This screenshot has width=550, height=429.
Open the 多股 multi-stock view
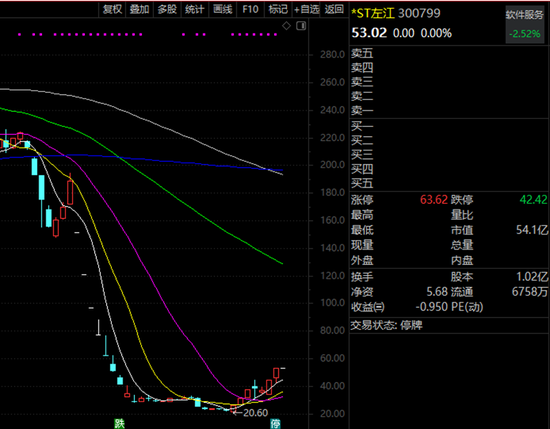pyautogui.click(x=167, y=9)
